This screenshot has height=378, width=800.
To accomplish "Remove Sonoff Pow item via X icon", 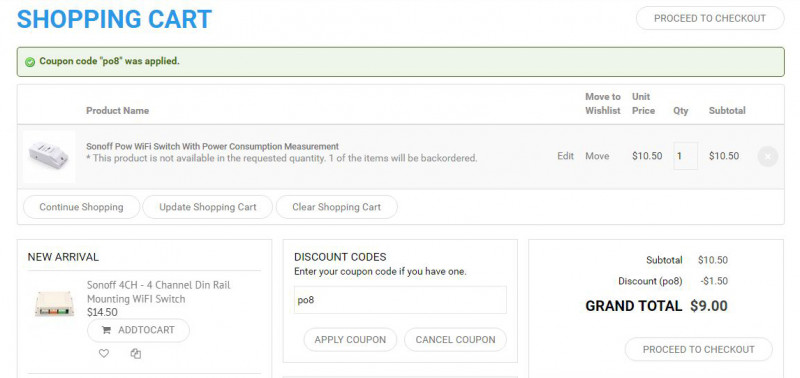I will click(x=767, y=157).
